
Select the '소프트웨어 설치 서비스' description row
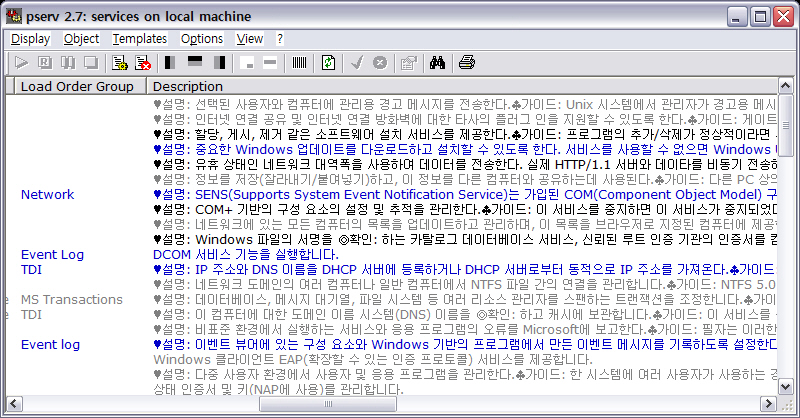(x=465, y=134)
